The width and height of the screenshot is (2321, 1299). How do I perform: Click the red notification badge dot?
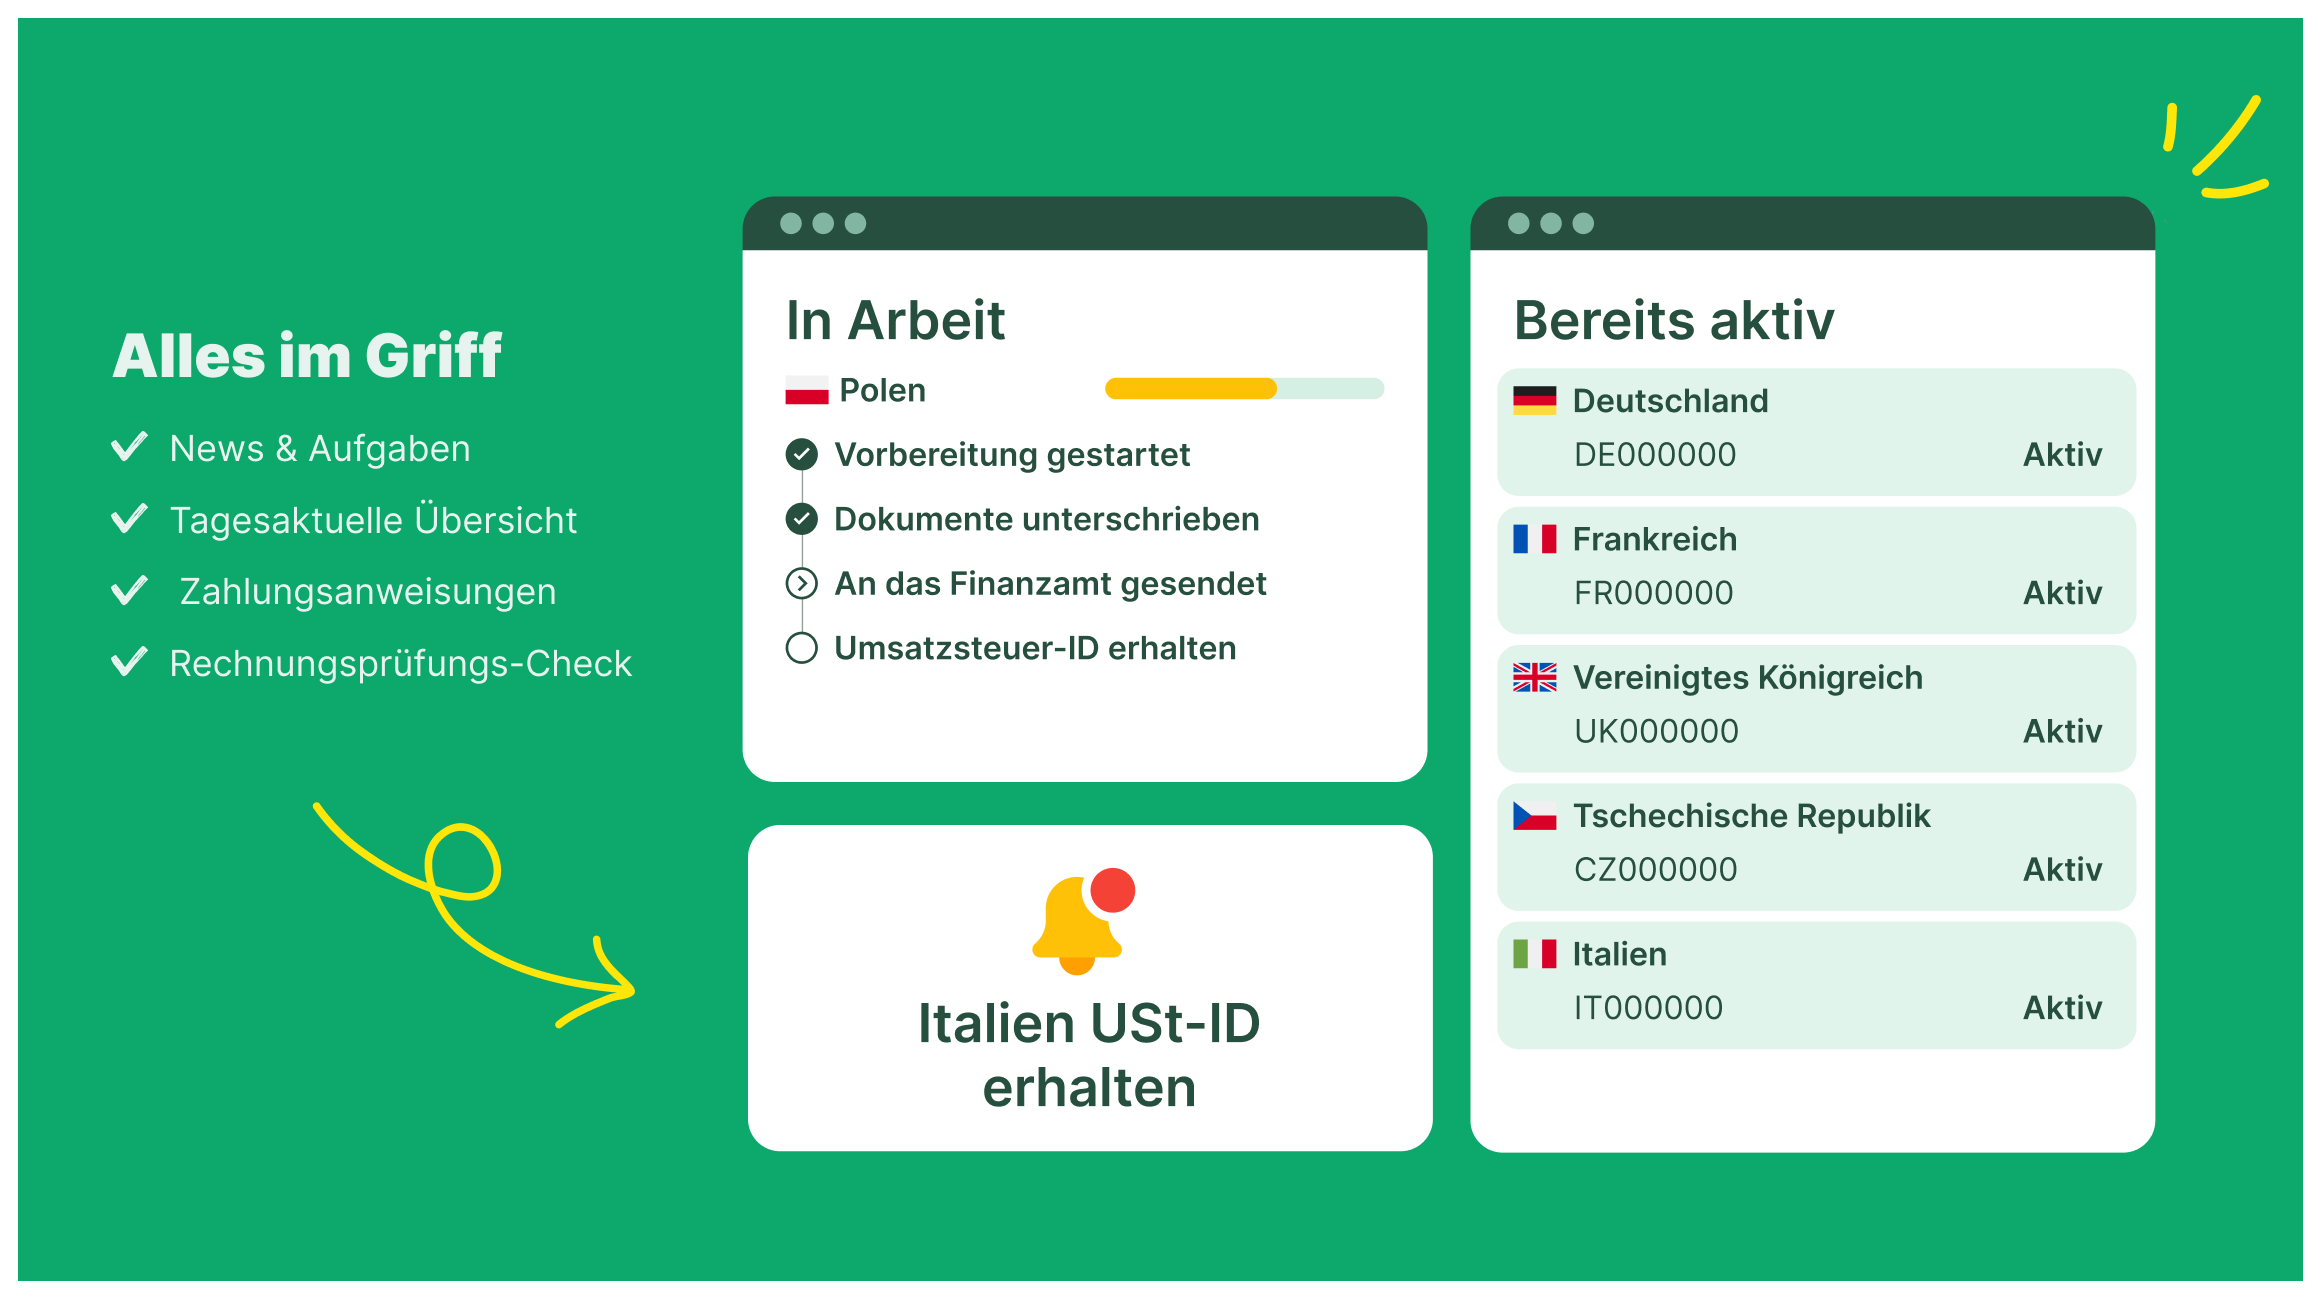click(x=1112, y=890)
